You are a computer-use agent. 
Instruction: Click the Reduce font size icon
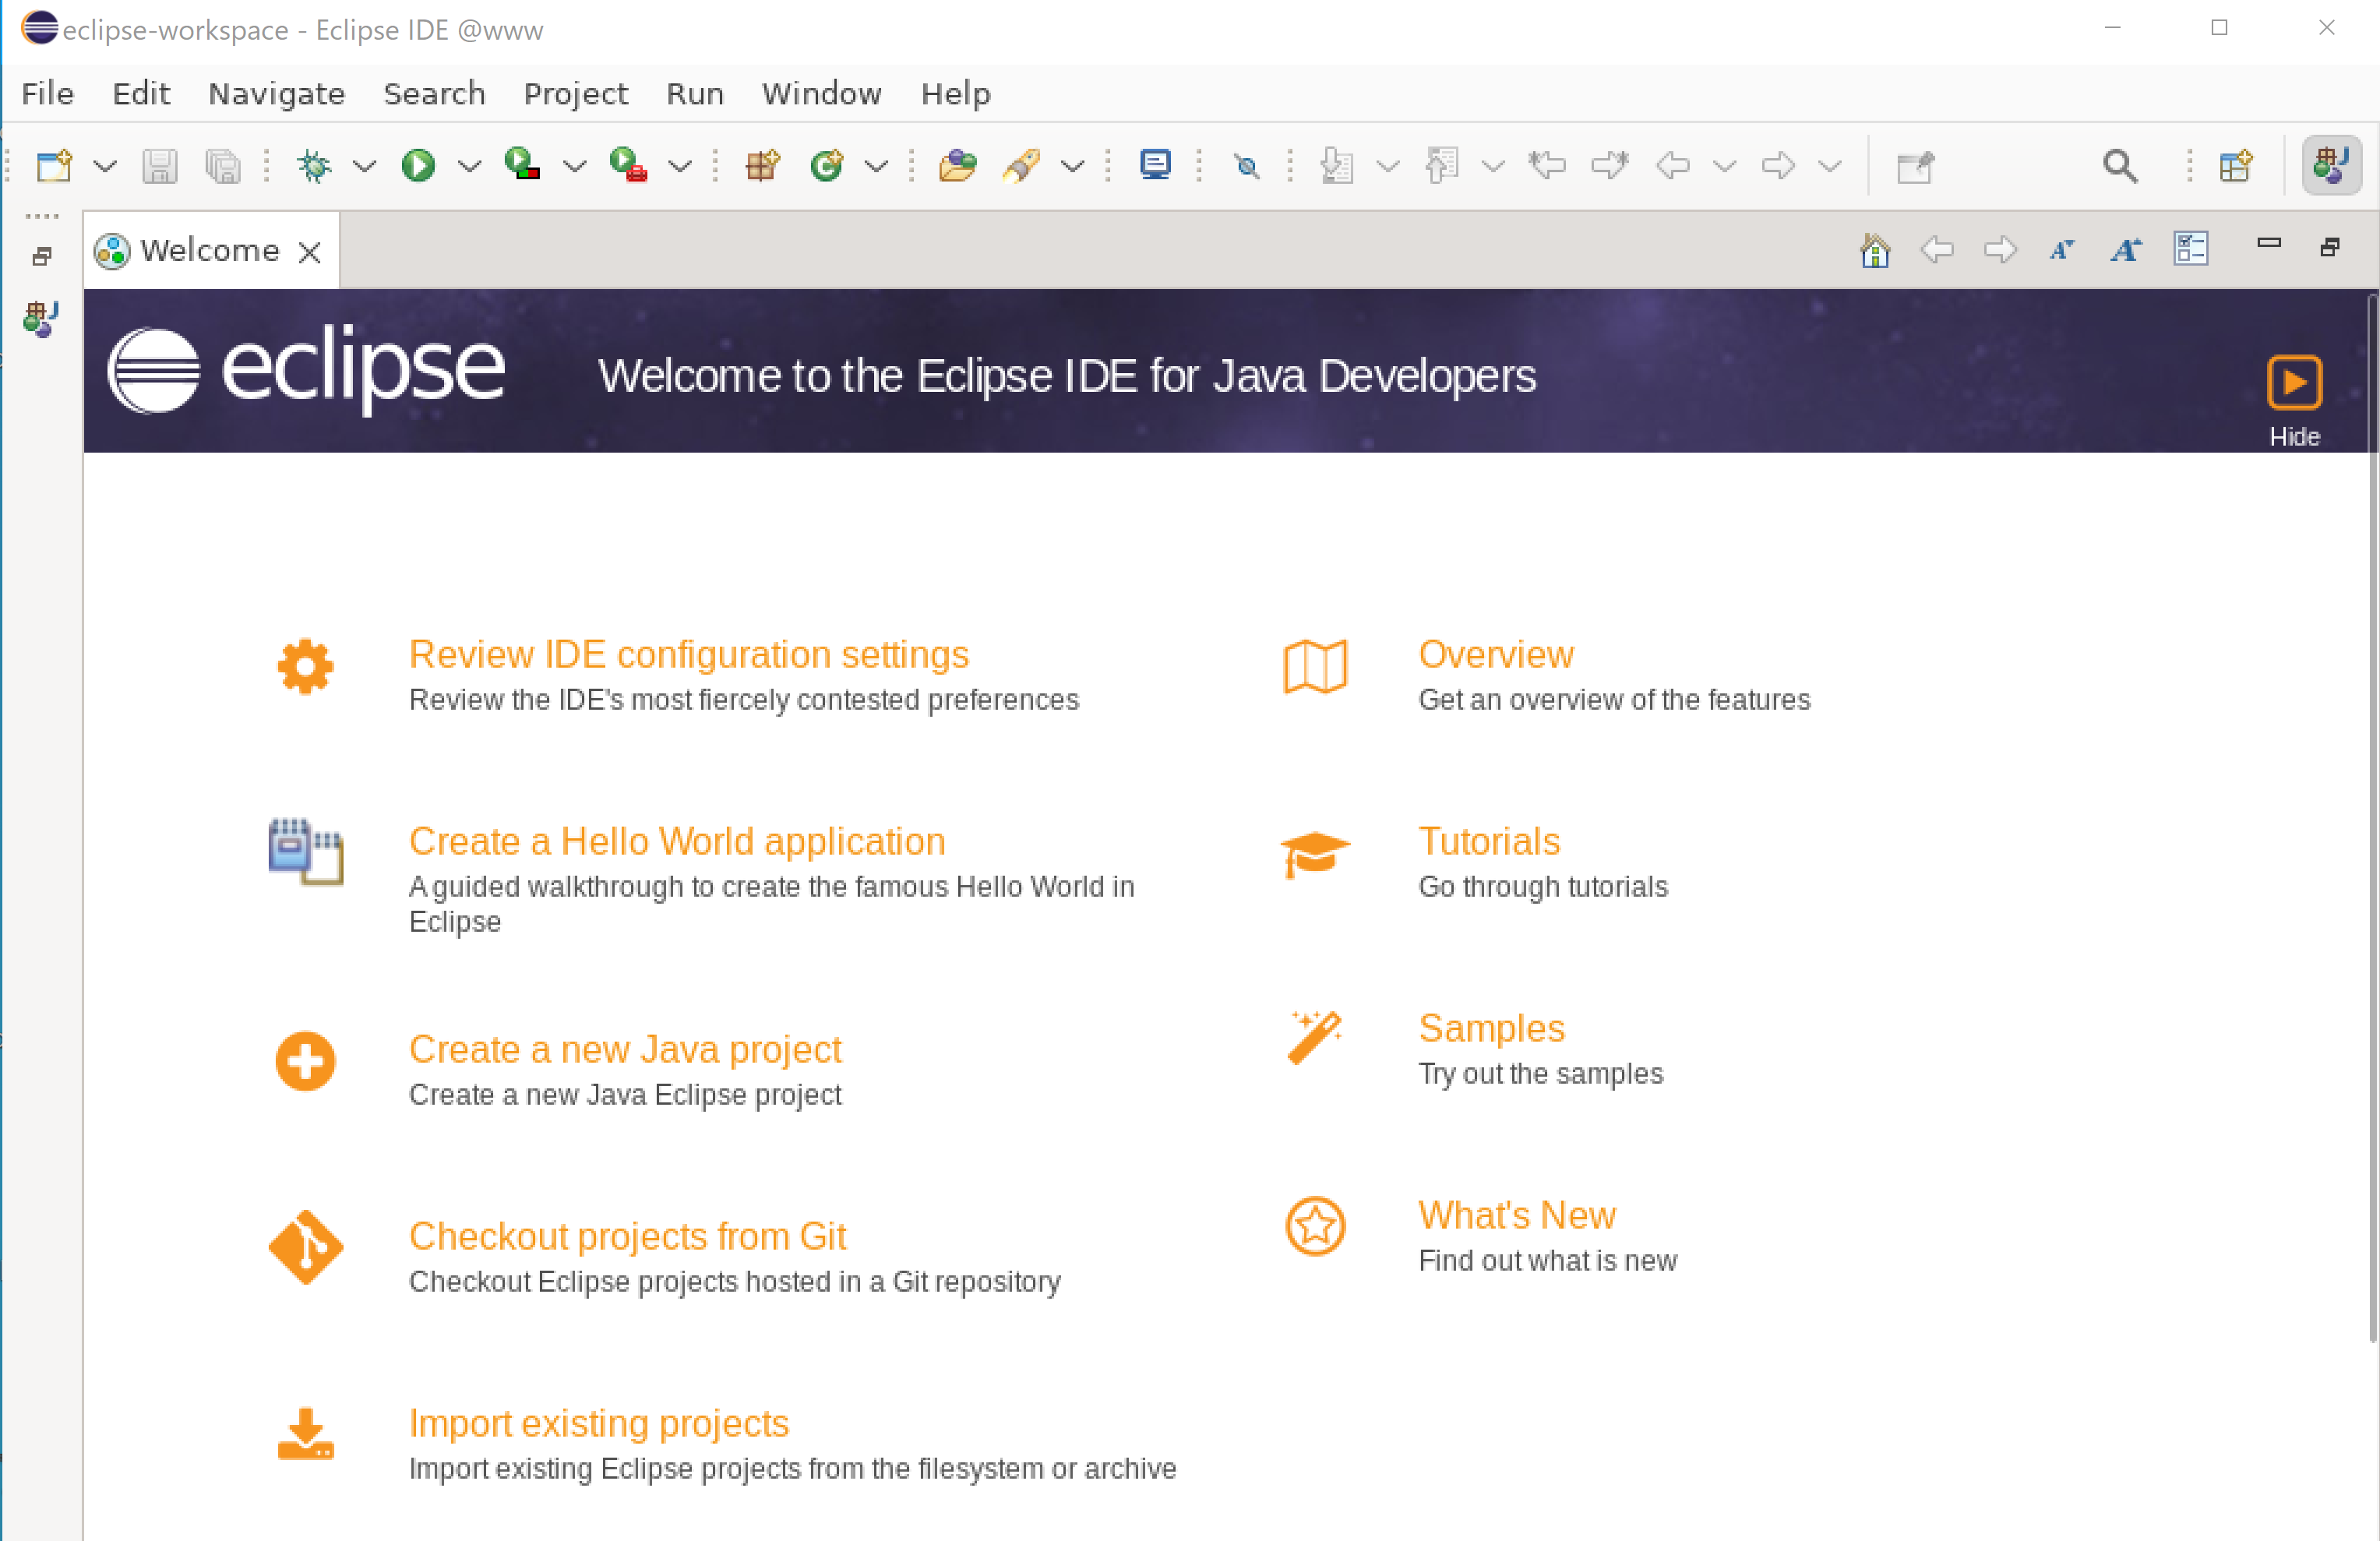2062,250
